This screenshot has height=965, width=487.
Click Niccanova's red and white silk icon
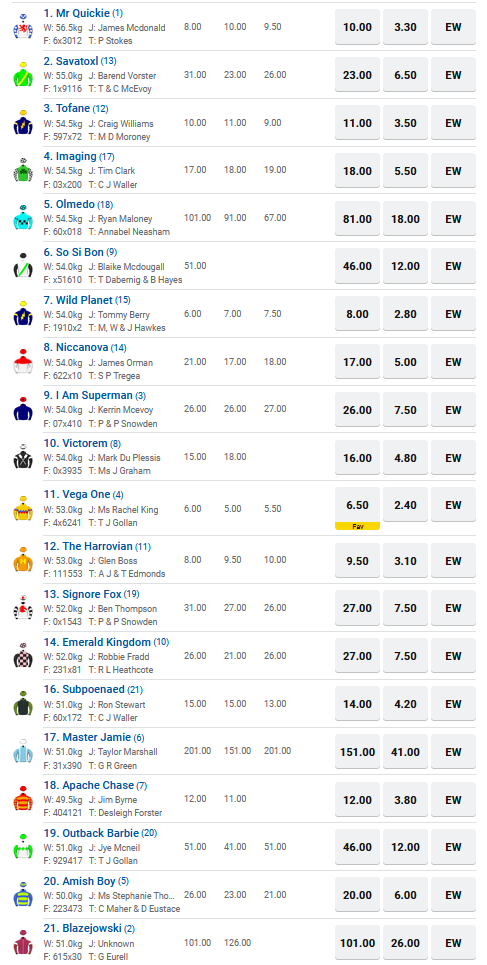pyautogui.click(x=23, y=362)
